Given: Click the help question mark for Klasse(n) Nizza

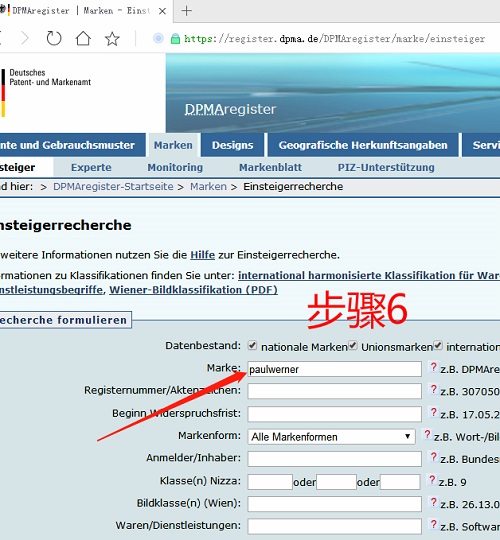Looking at the screenshot, I should pyautogui.click(x=432, y=479).
